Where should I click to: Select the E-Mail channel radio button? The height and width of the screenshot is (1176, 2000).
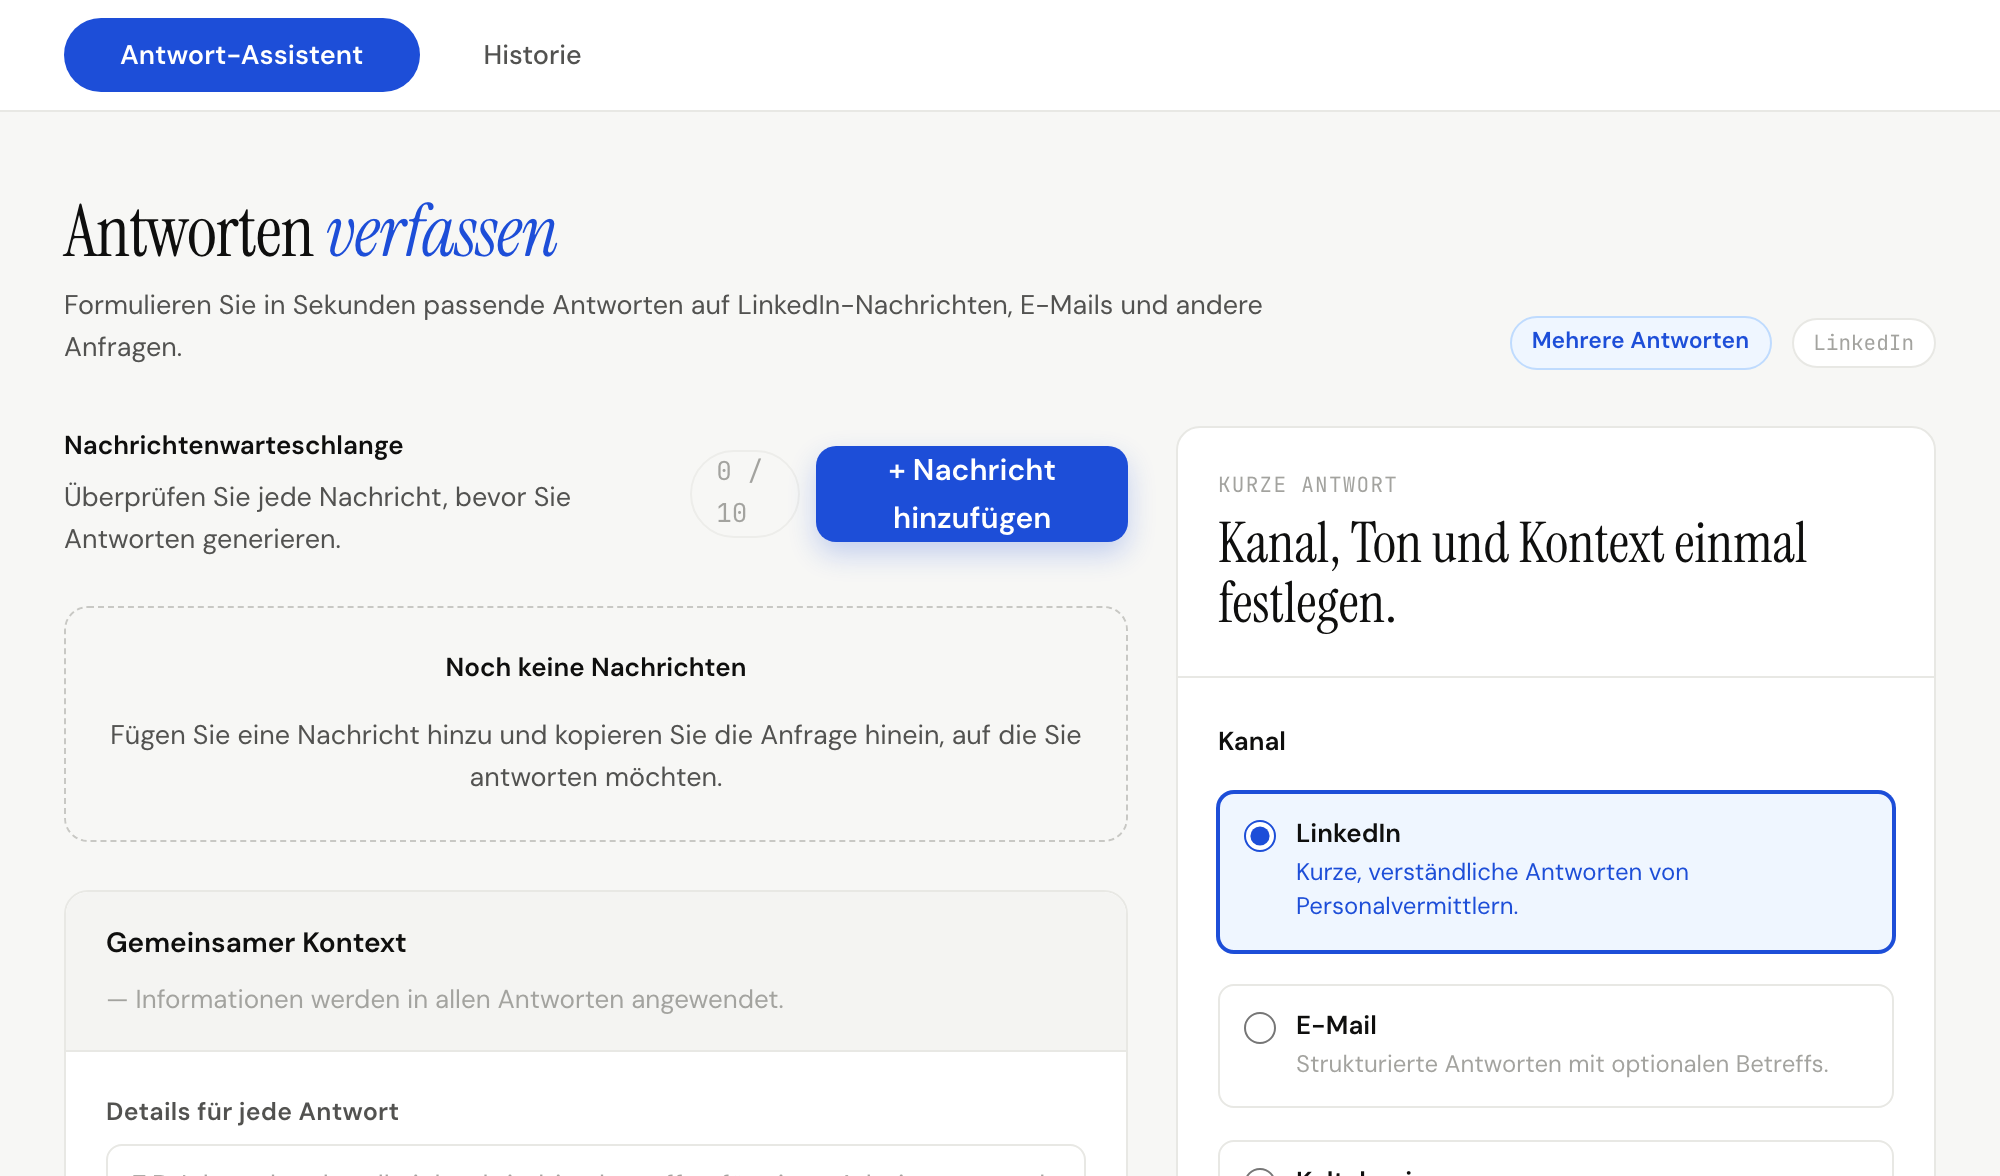pyautogui.click(x=1260, y=1027)
